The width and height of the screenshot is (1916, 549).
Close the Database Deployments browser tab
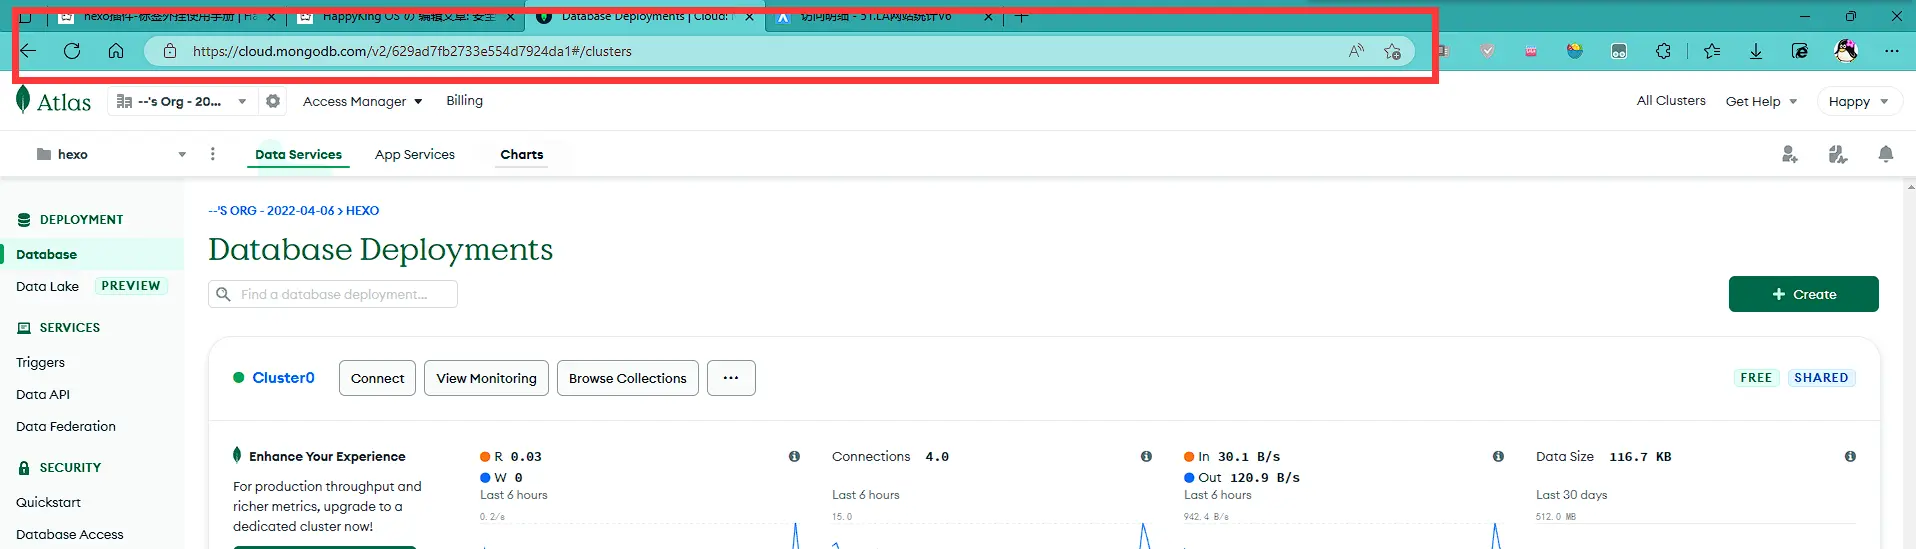pyautogui.click(x=750, y=16)
